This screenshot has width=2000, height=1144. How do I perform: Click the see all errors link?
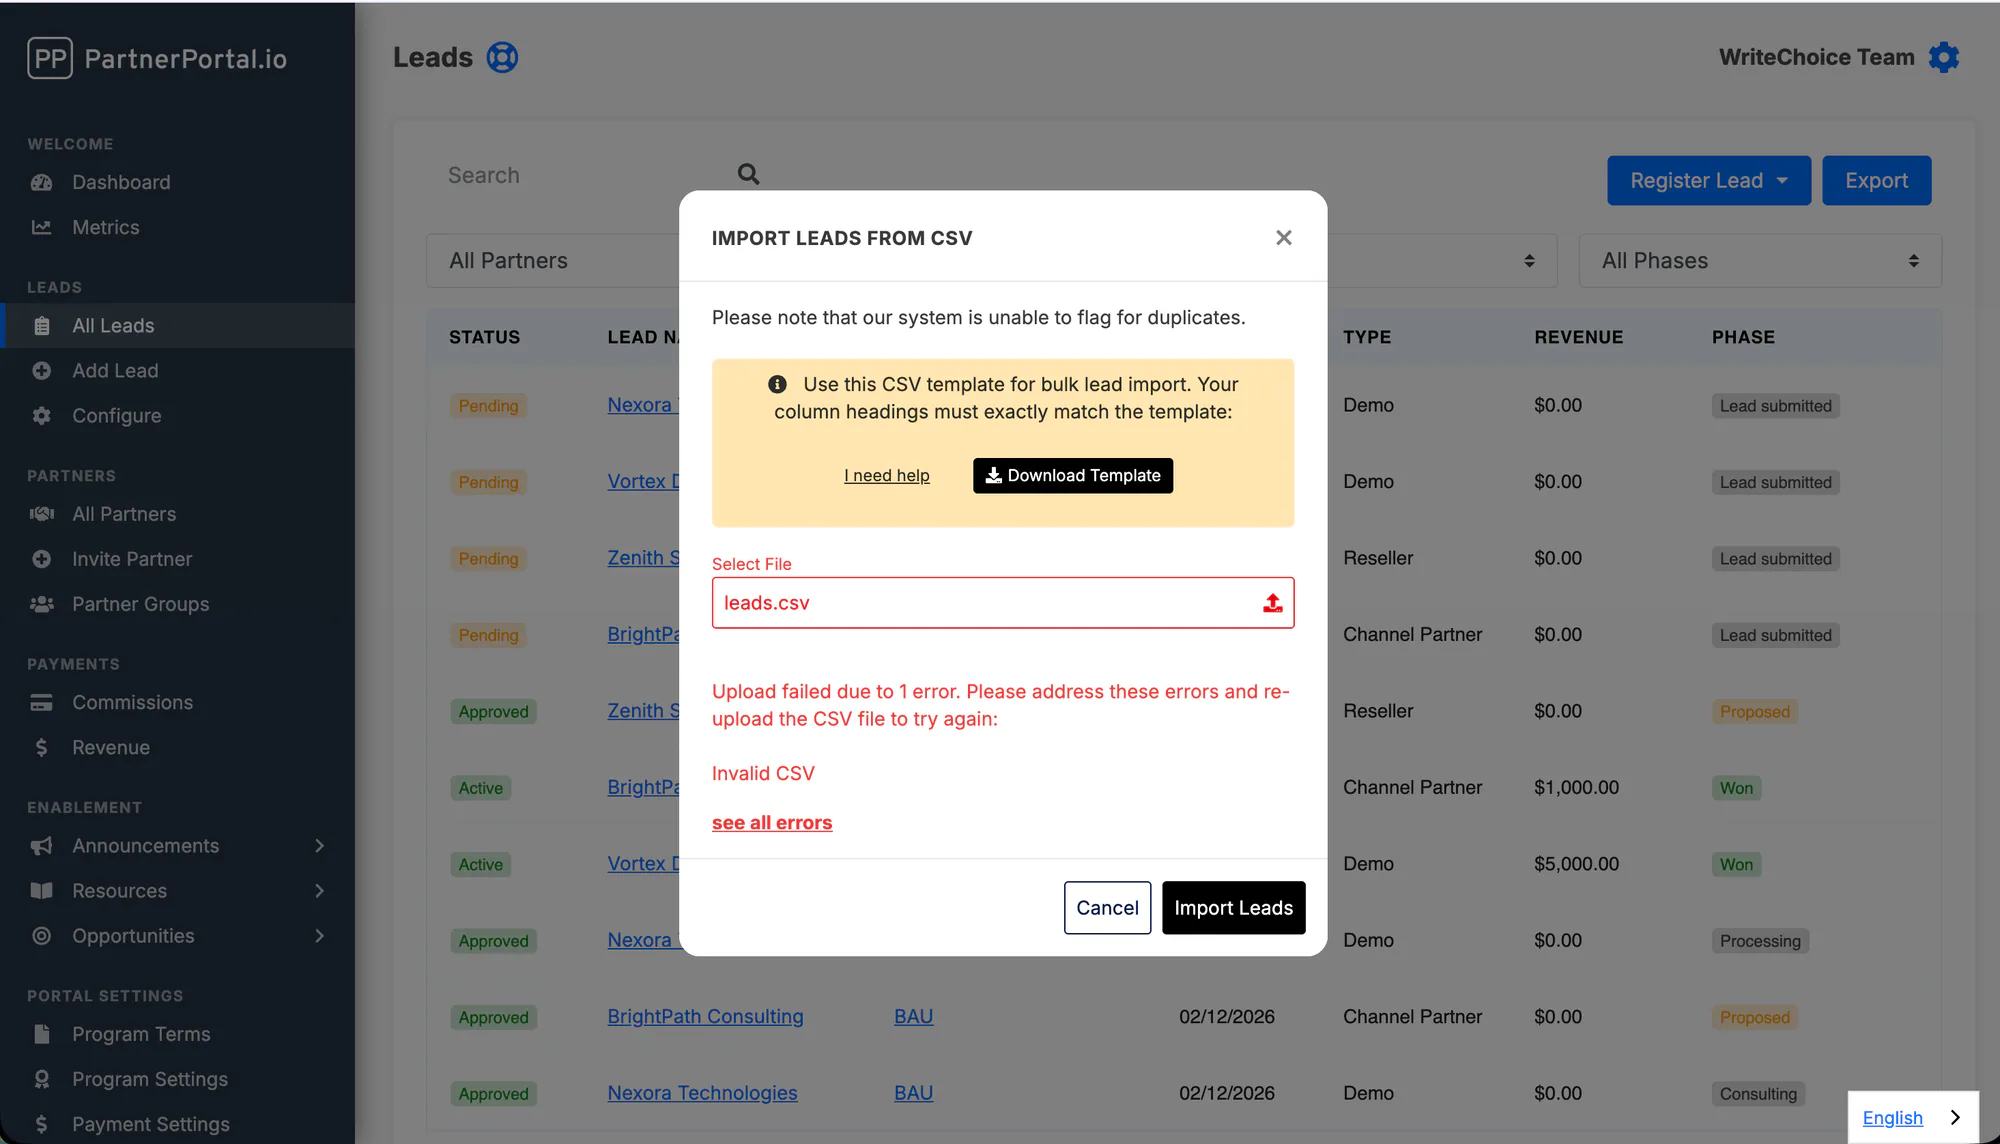pyautogui.click(x=771, y=823)
